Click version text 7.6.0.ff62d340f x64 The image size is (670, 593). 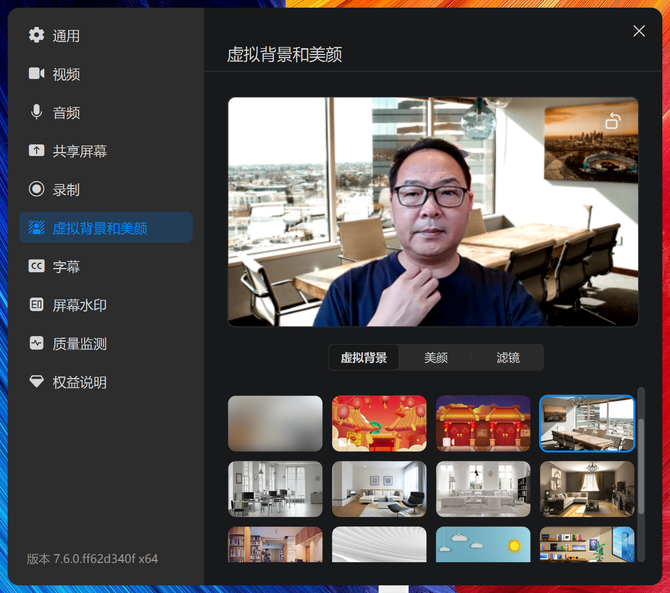92,559
